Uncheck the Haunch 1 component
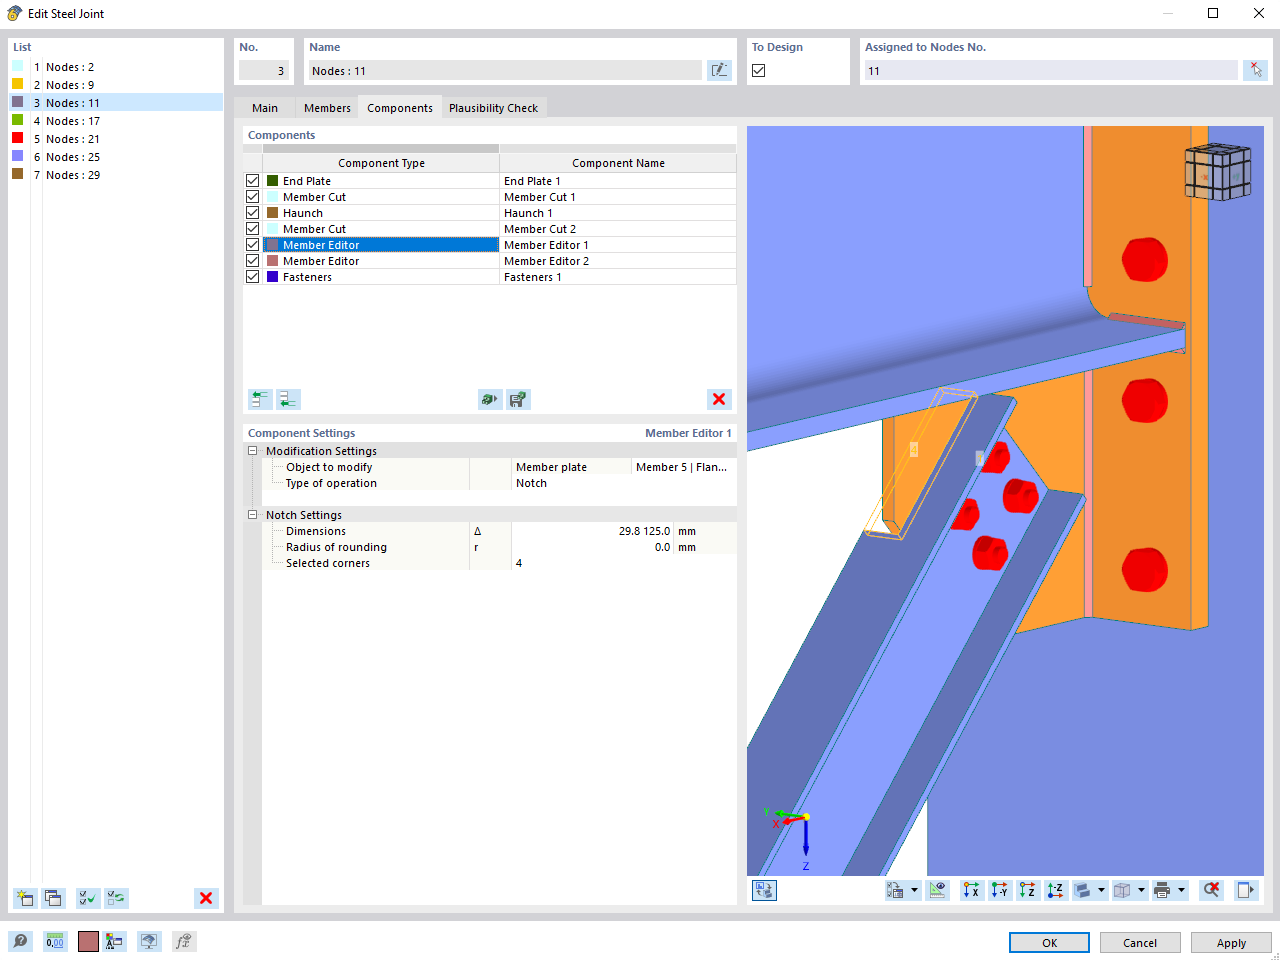1280x960 pixels. [x=252, y=212]
